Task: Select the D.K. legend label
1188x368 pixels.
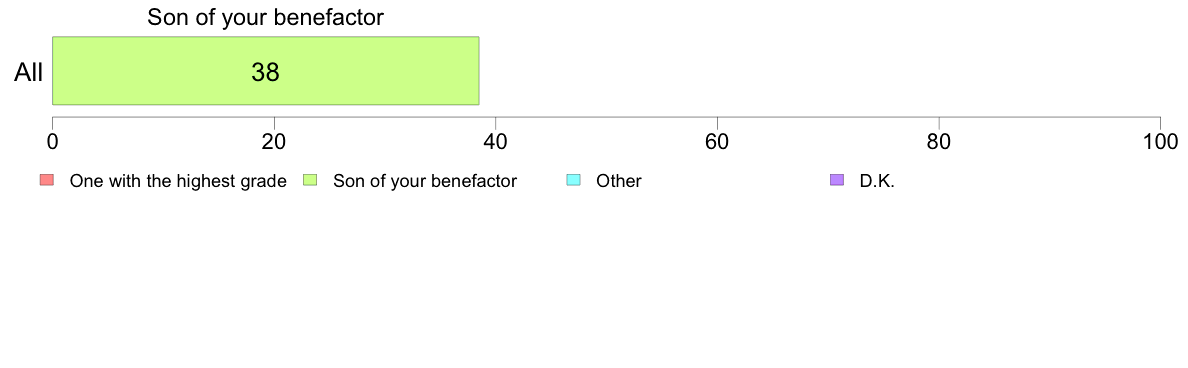Action: [x=877, y=181]
